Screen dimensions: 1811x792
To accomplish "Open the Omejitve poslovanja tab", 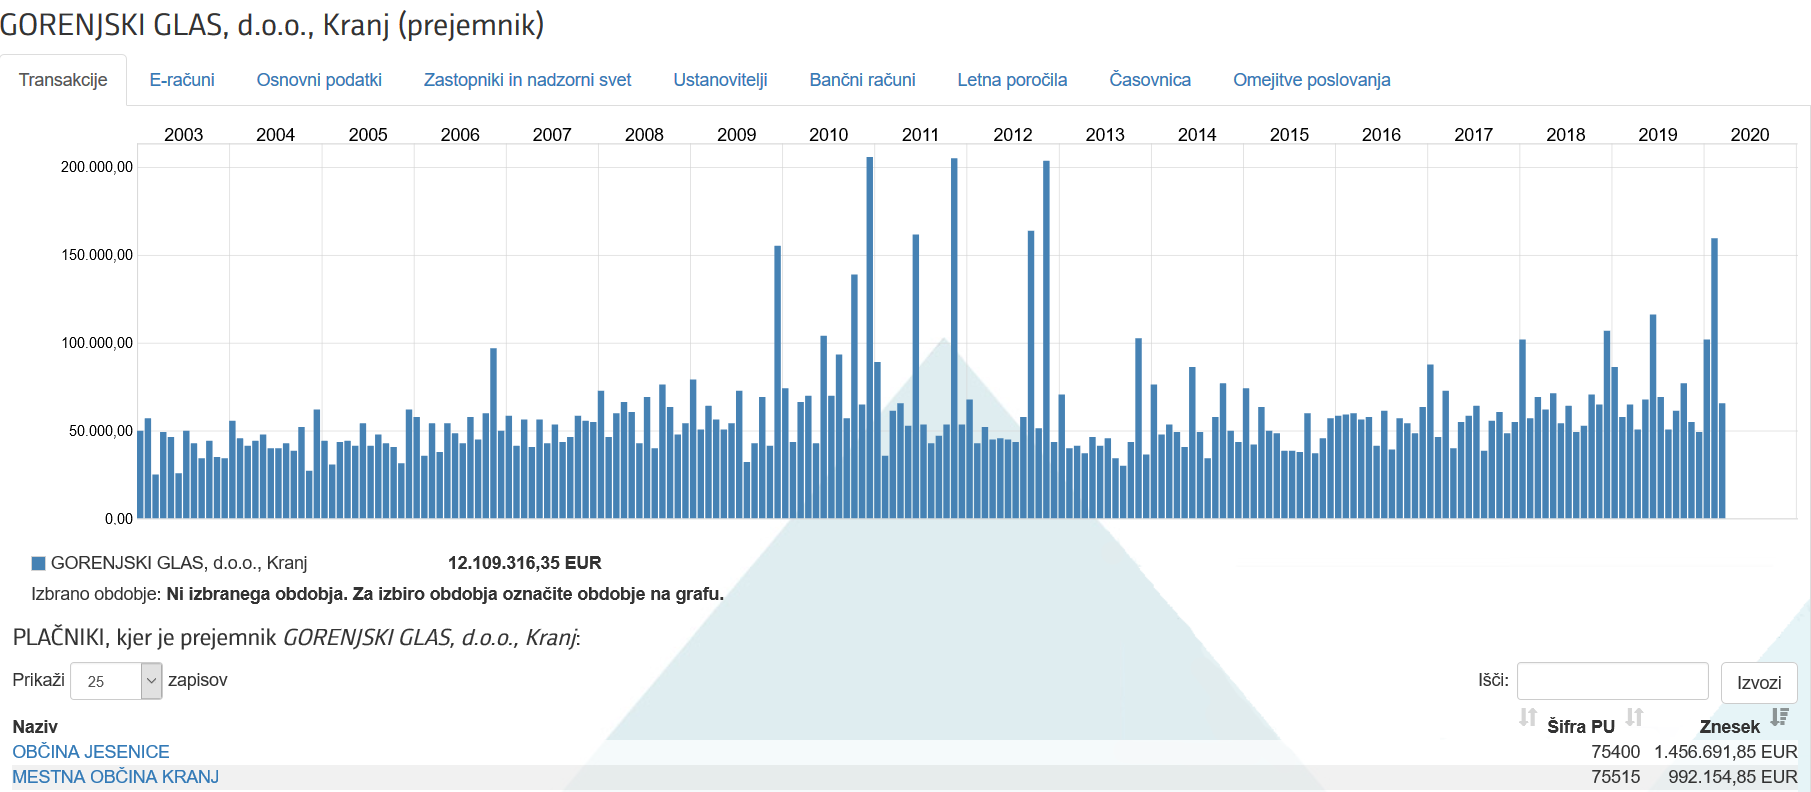I will [x=1311, y=80].
